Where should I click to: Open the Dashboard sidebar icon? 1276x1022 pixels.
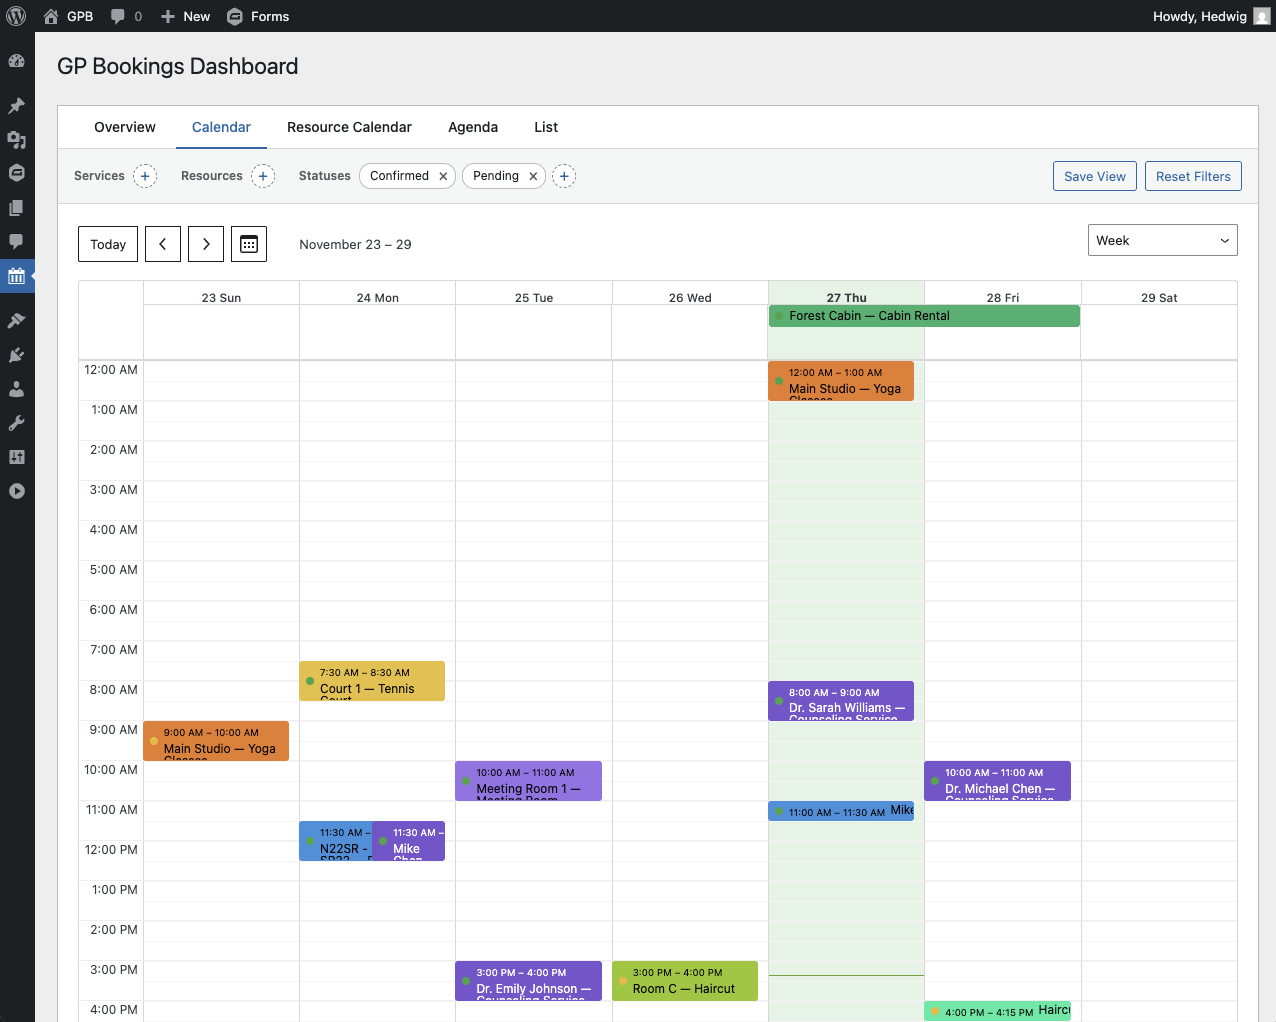17,61
